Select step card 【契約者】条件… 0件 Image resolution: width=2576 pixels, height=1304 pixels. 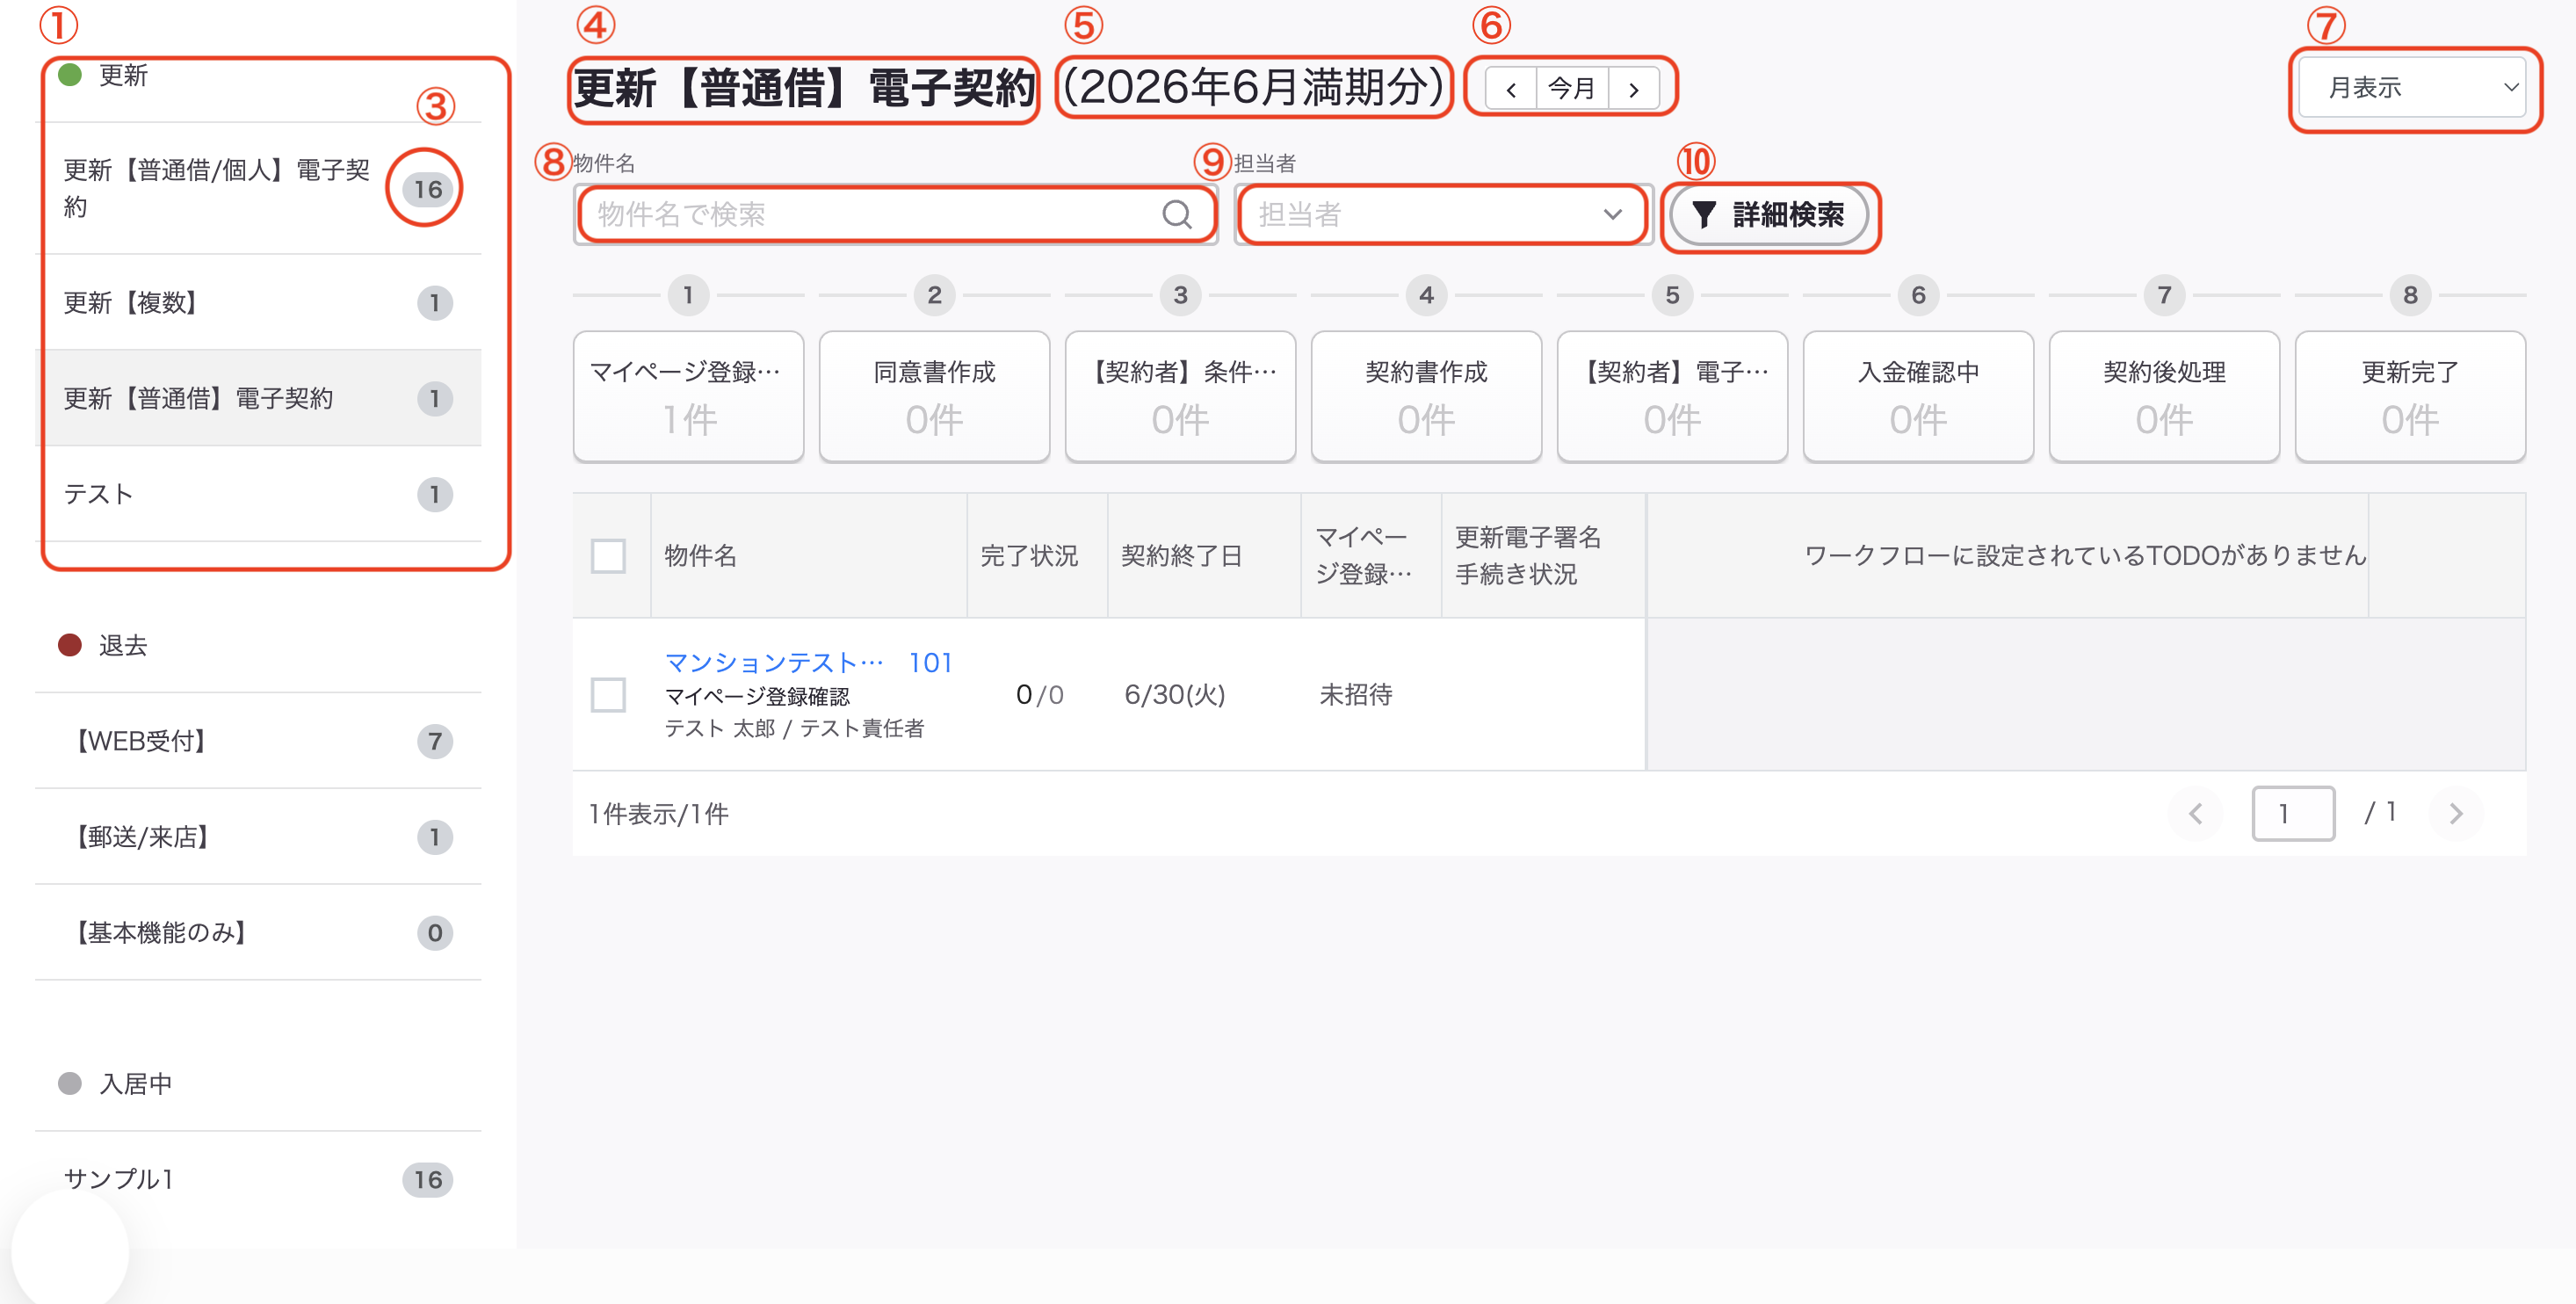pos(1181,397)
